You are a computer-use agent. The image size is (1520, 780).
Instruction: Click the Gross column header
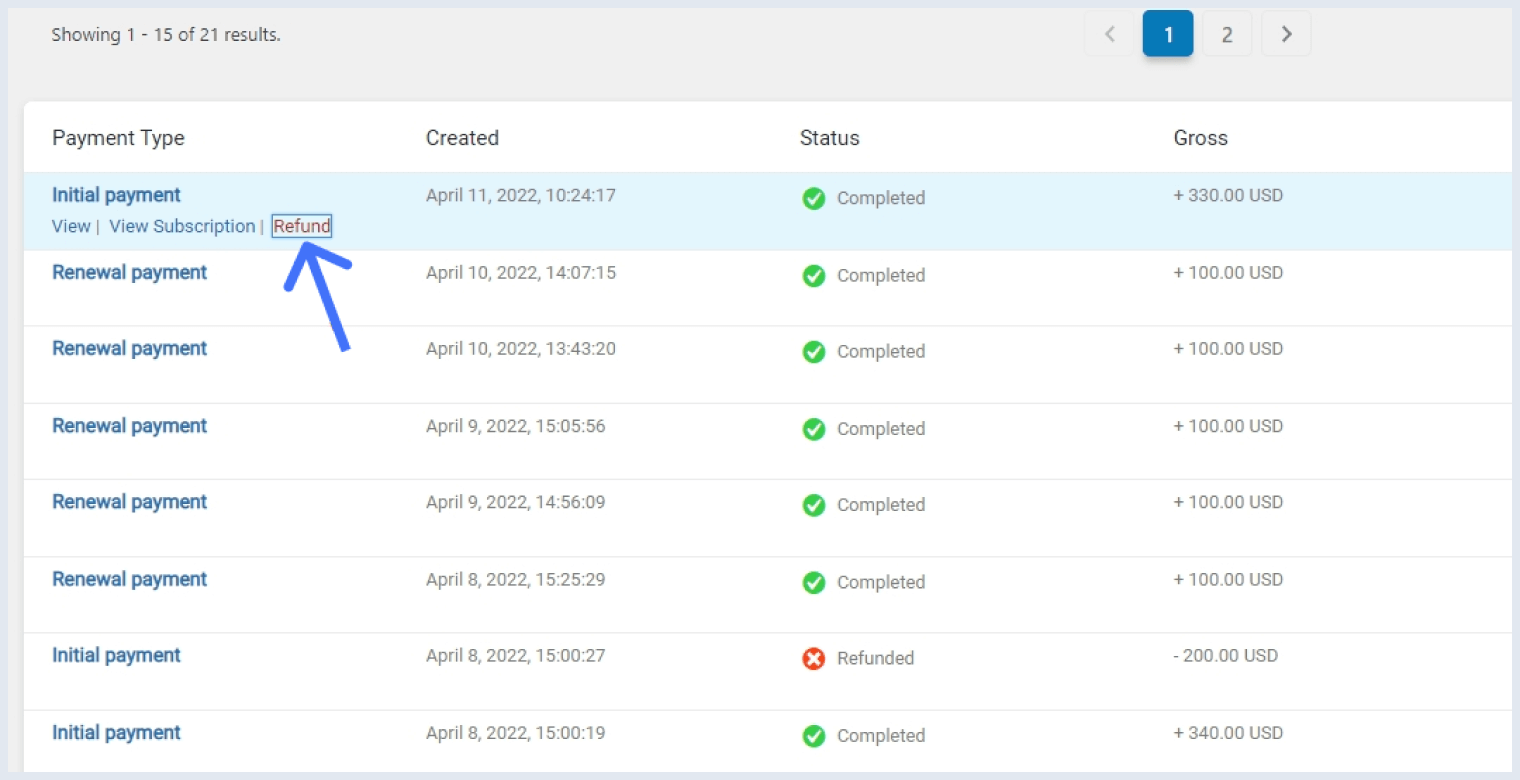(1200, 137)
